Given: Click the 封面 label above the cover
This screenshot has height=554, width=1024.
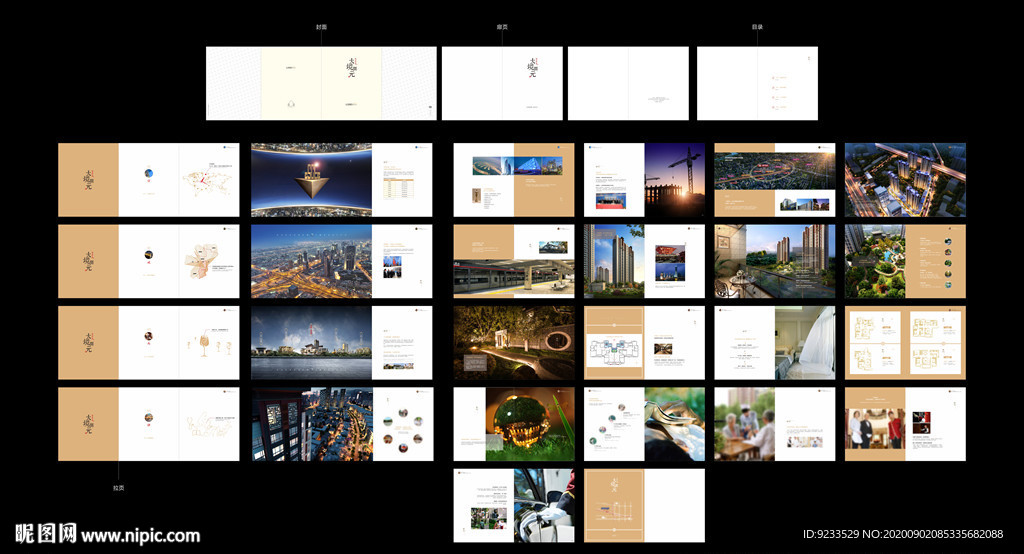Looking at the screenshot, I should pyautogui.click(x=321, y=27).
